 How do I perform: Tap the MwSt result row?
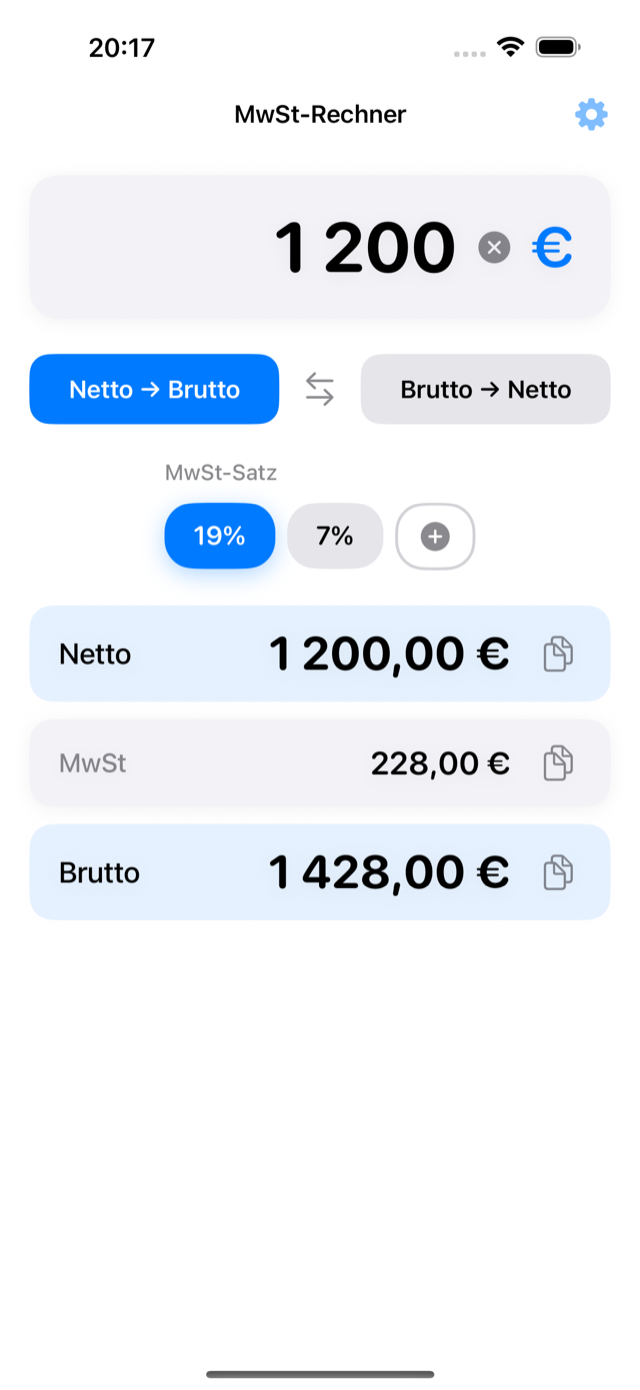click(320, 763)
